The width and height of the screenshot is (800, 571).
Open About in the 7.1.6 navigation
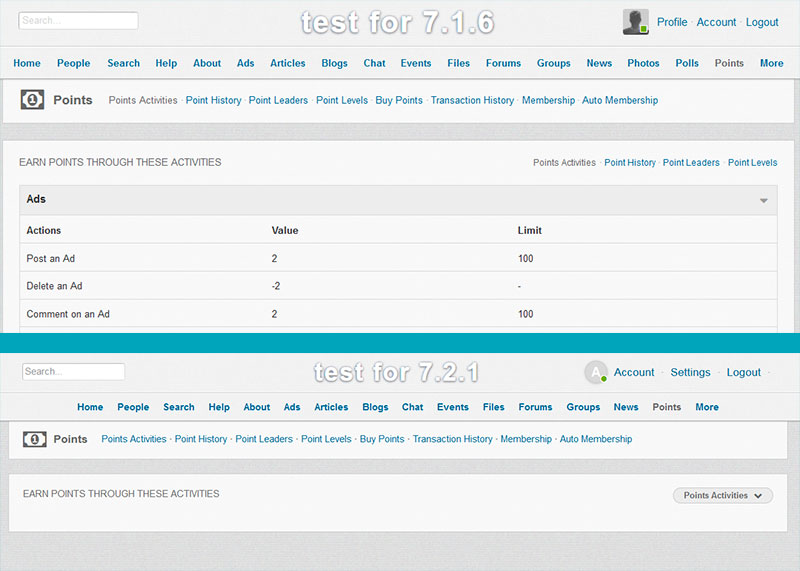(207, 63)
